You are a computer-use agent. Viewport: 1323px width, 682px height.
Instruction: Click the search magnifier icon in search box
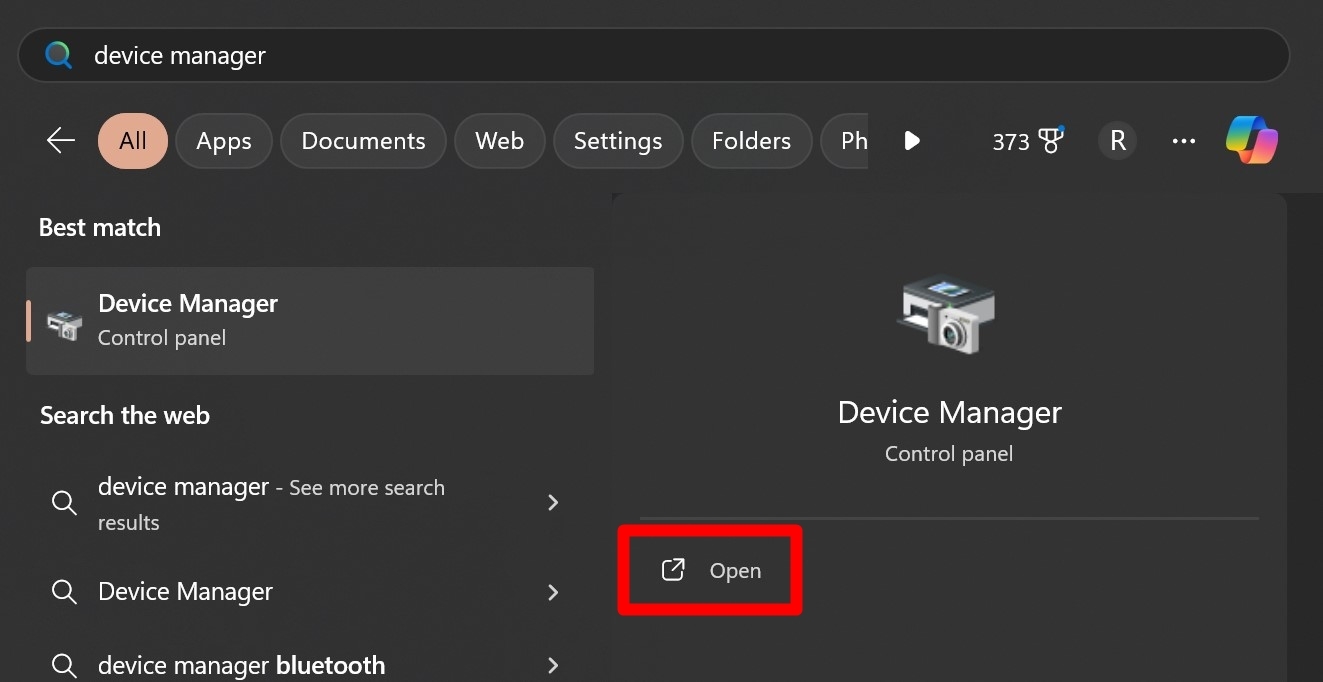[x=59, y=55]
